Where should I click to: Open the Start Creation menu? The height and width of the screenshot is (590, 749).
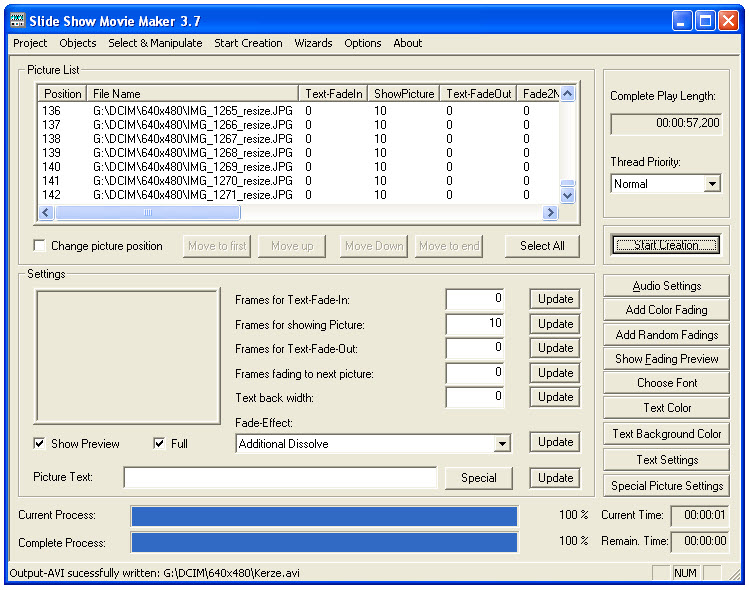pyautogui.click(x=248, y=43)
